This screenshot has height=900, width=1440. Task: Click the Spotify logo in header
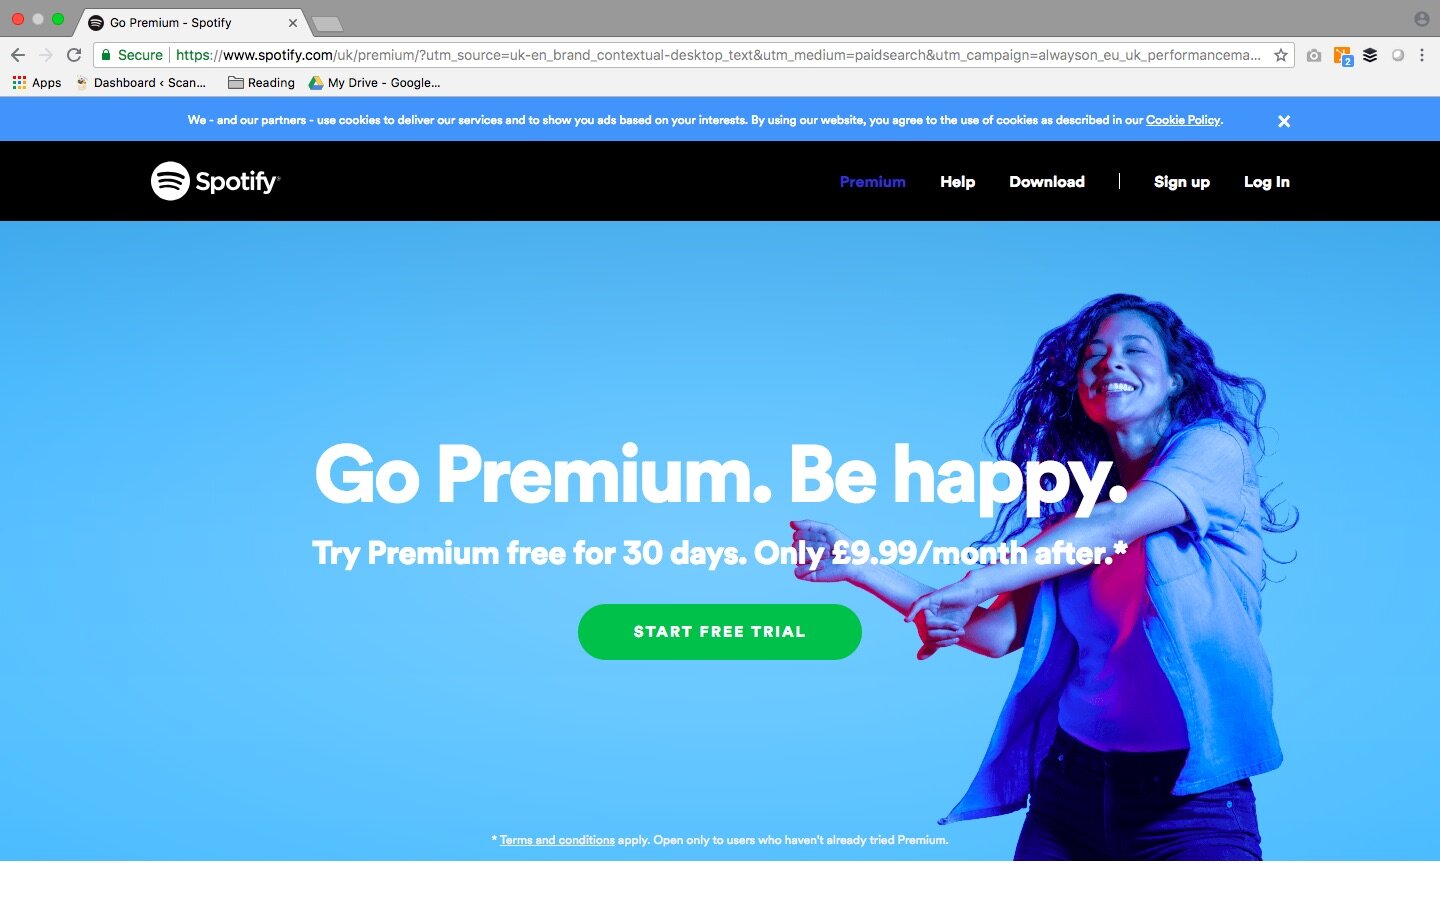point(215,181)
